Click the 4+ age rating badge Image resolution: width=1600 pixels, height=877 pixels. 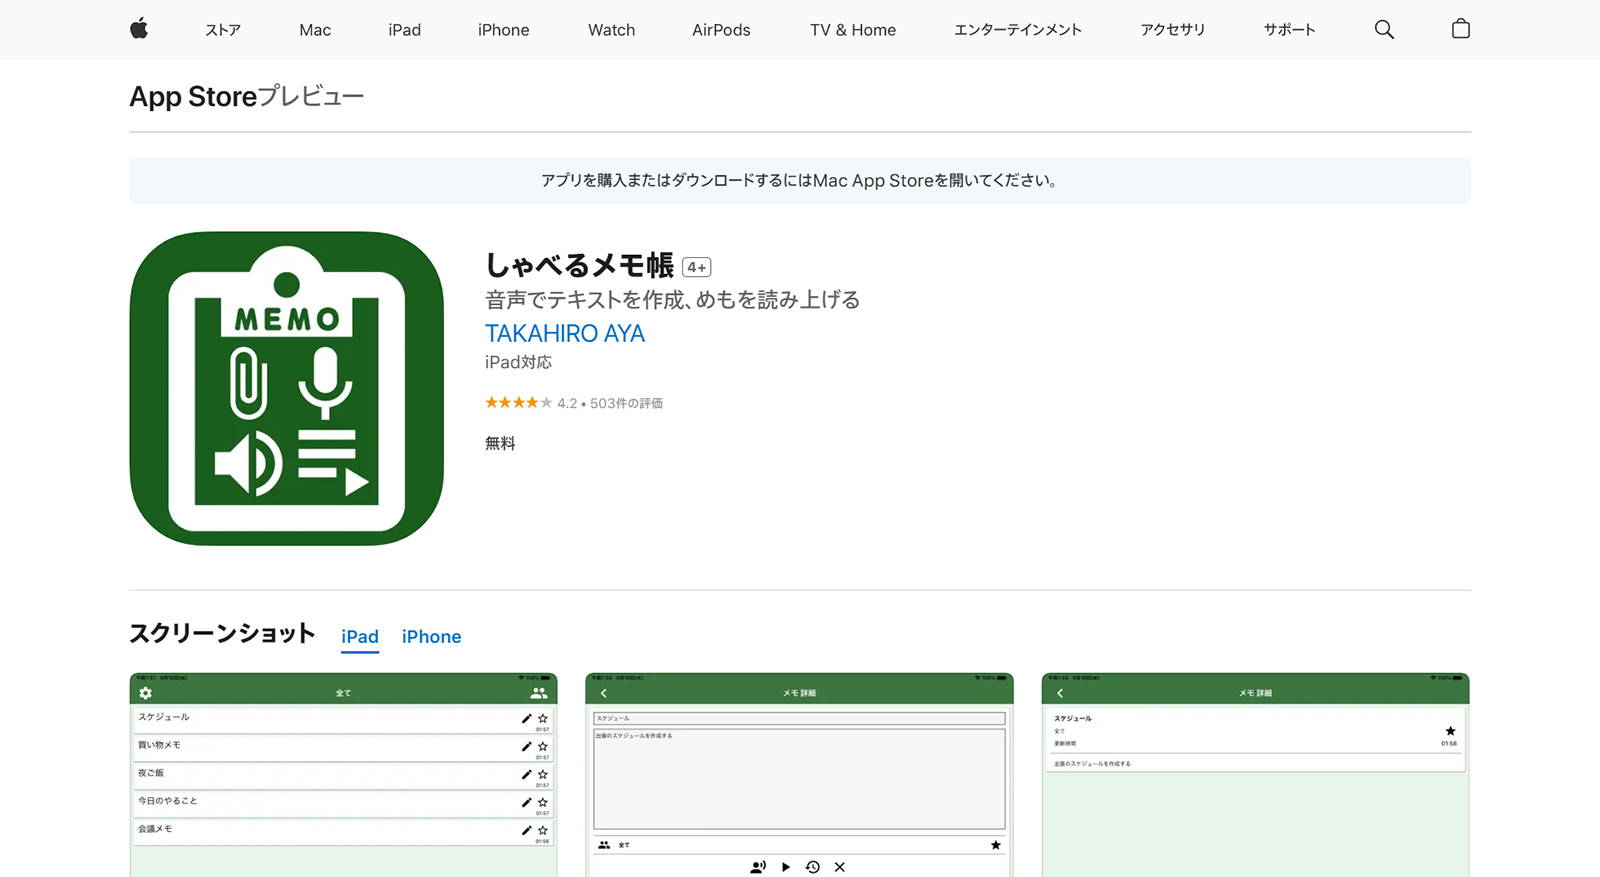point(697,267)
